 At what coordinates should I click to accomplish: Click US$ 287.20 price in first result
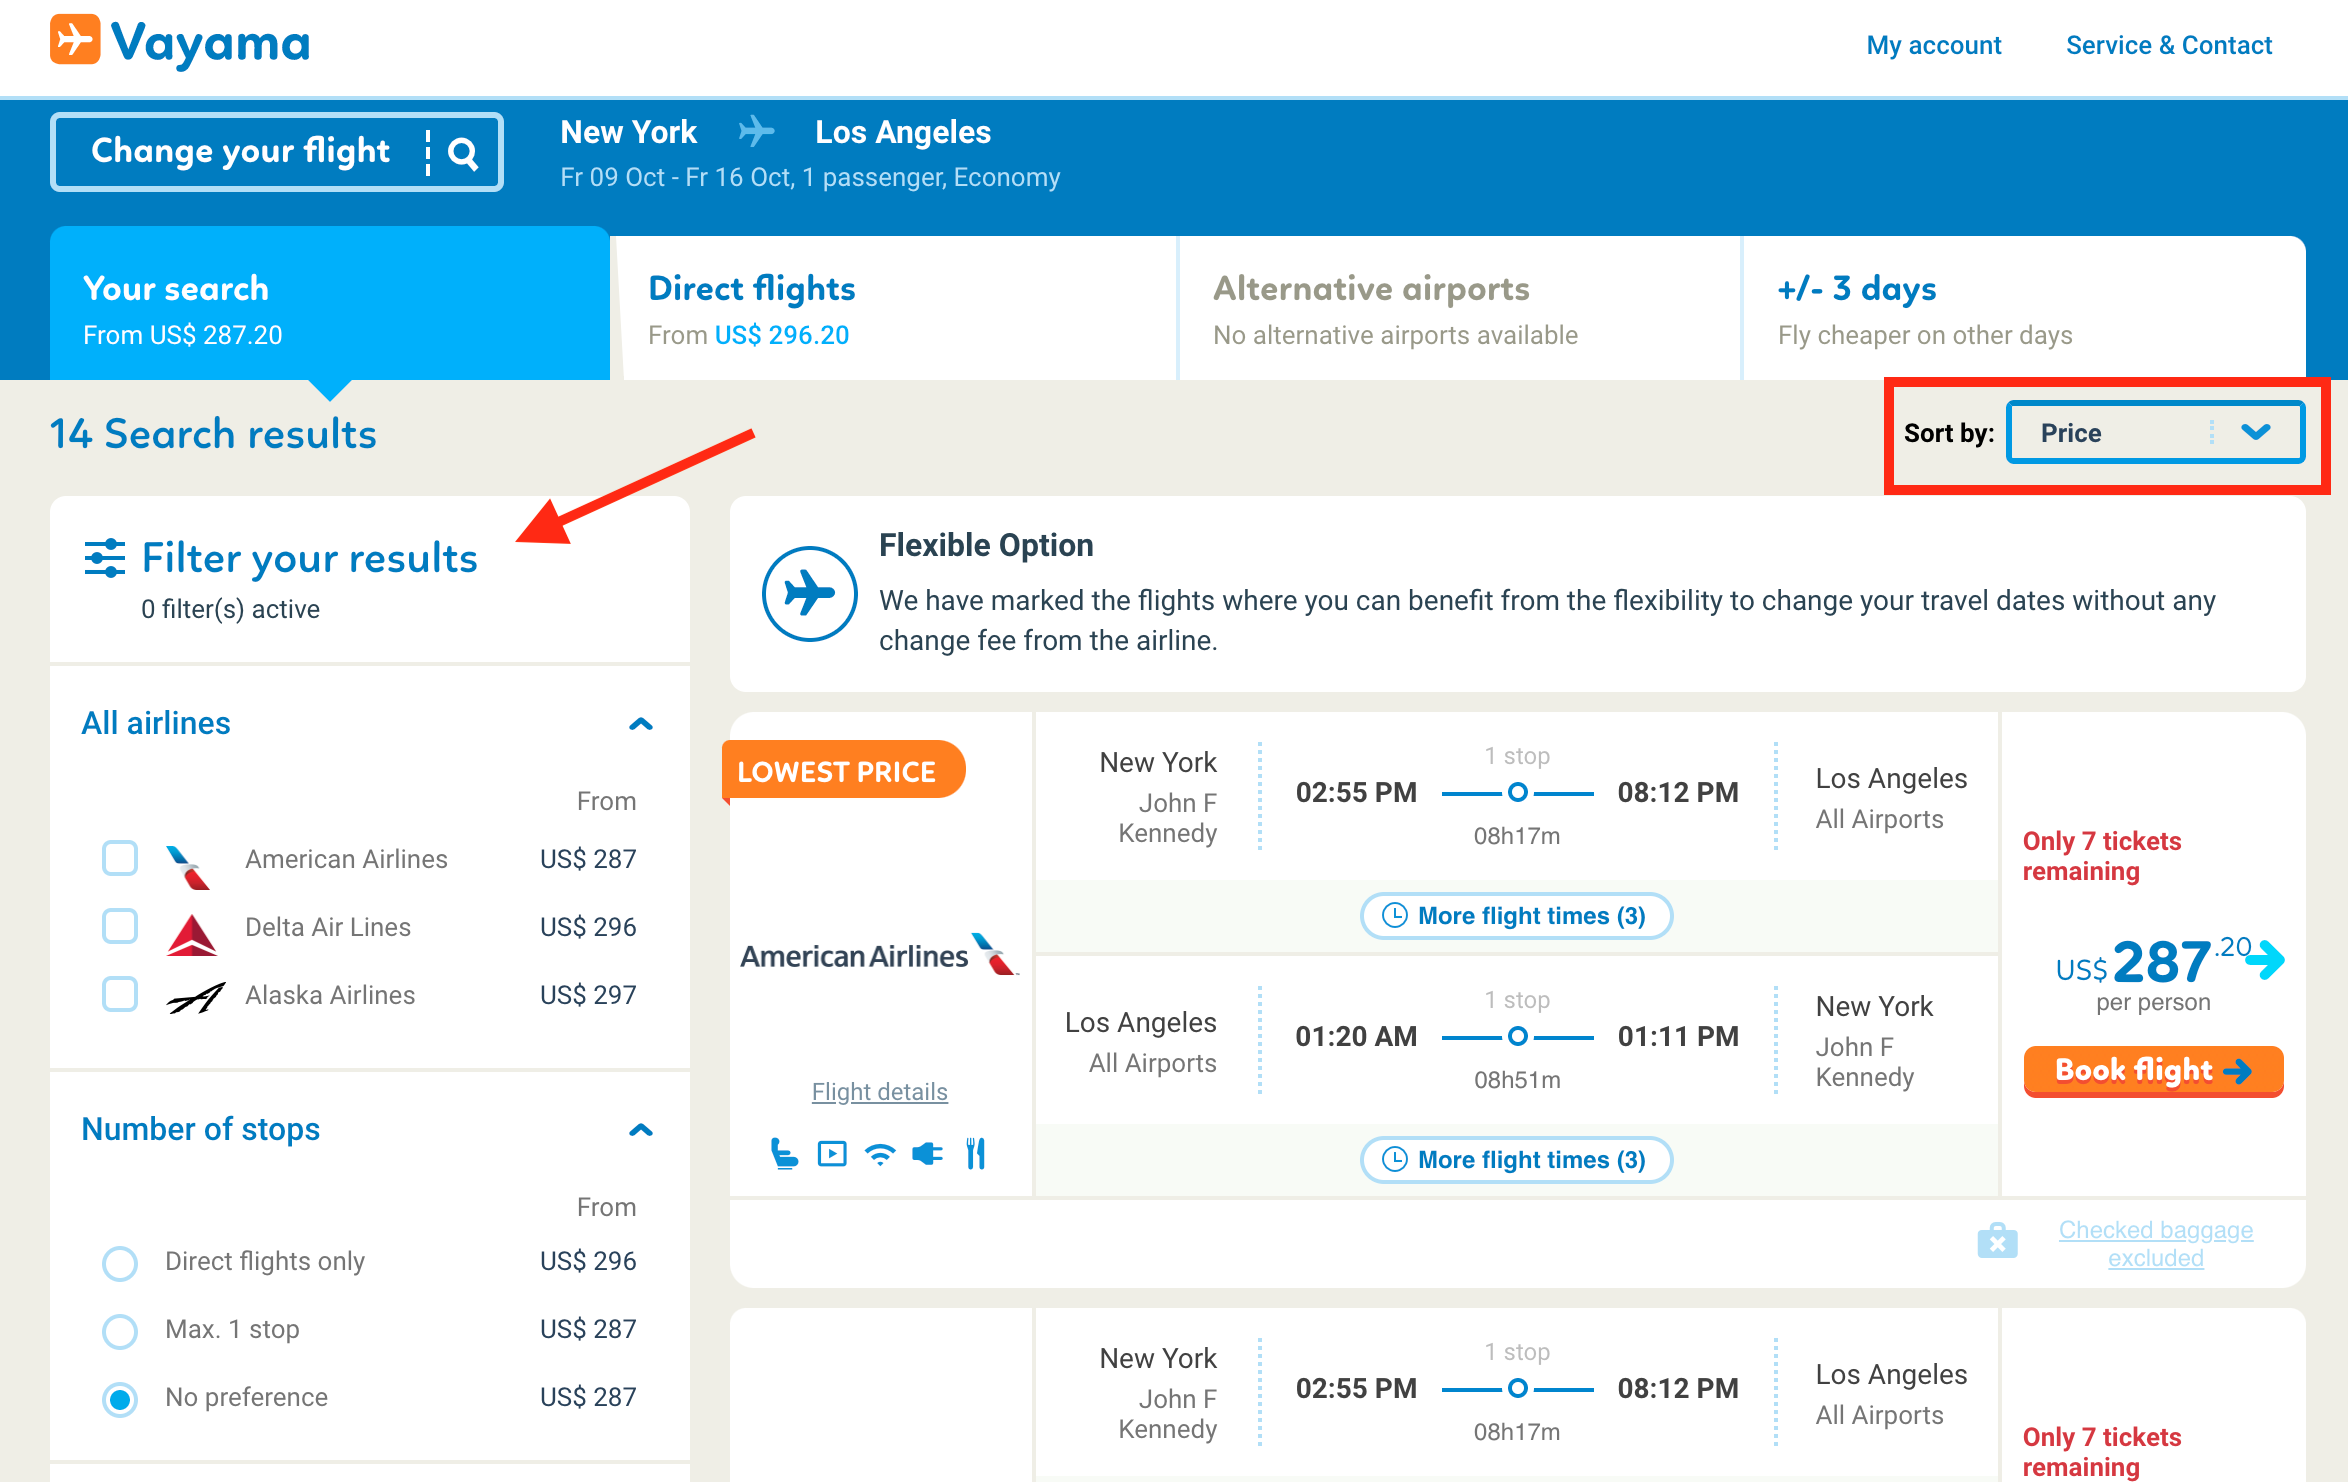[2152, 960]
